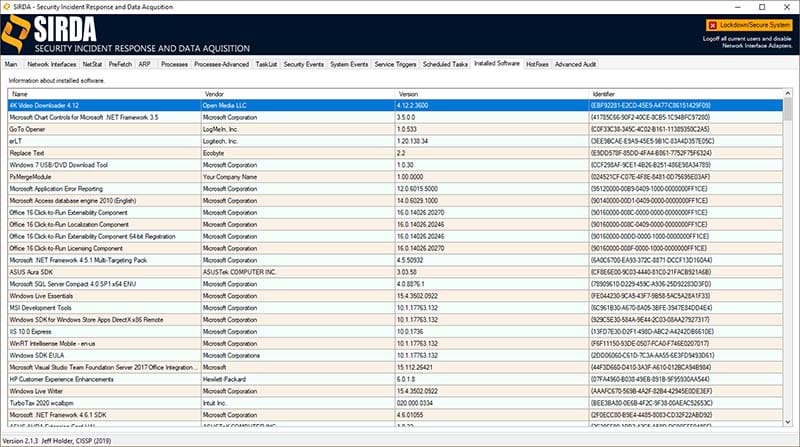This screenshot has height=447, width=800.
Task: Open the System Events tab
Action: pyautogui.click(x=349, y=64)
